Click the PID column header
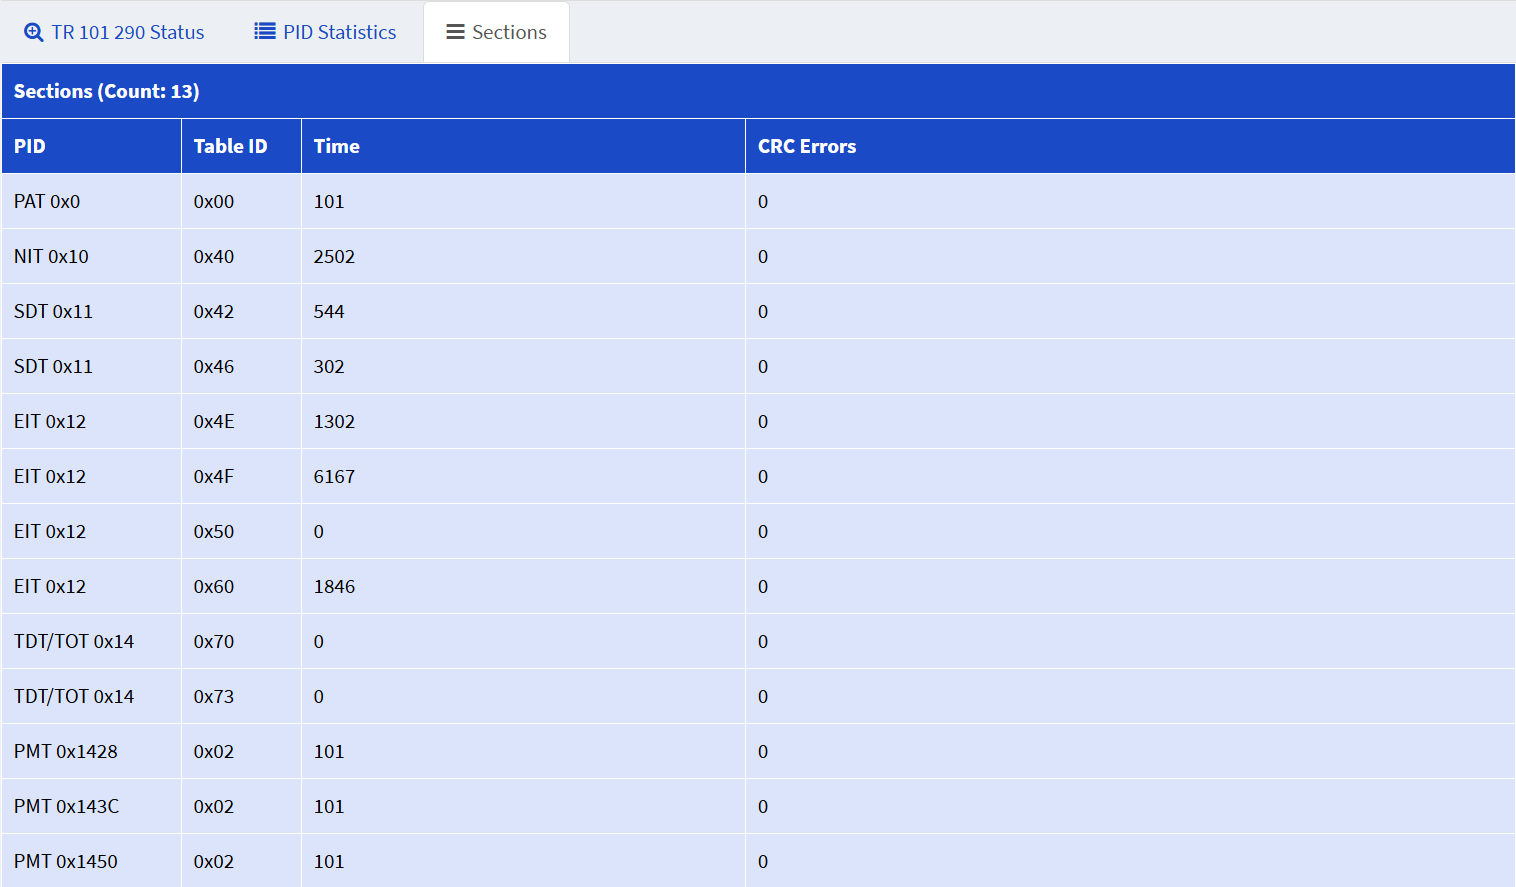Screen dimensions: 1516x887 [x=91, y=146]
